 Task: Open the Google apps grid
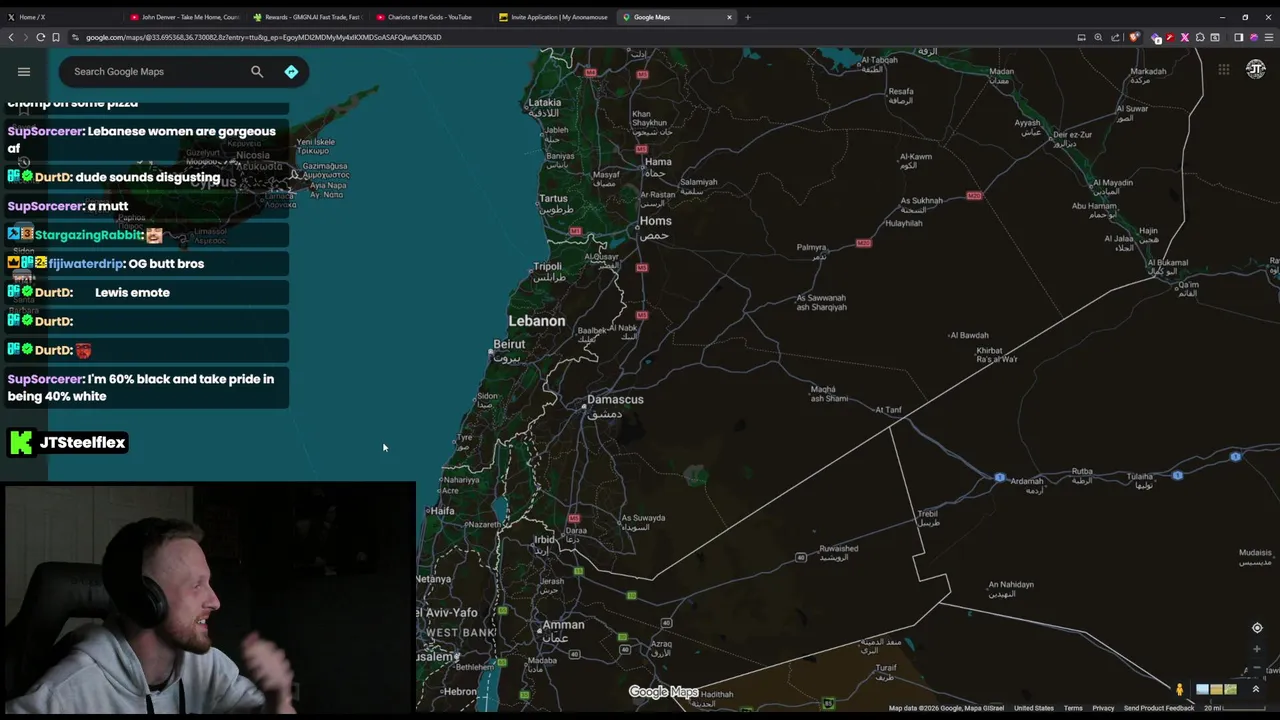point(1223,69)
